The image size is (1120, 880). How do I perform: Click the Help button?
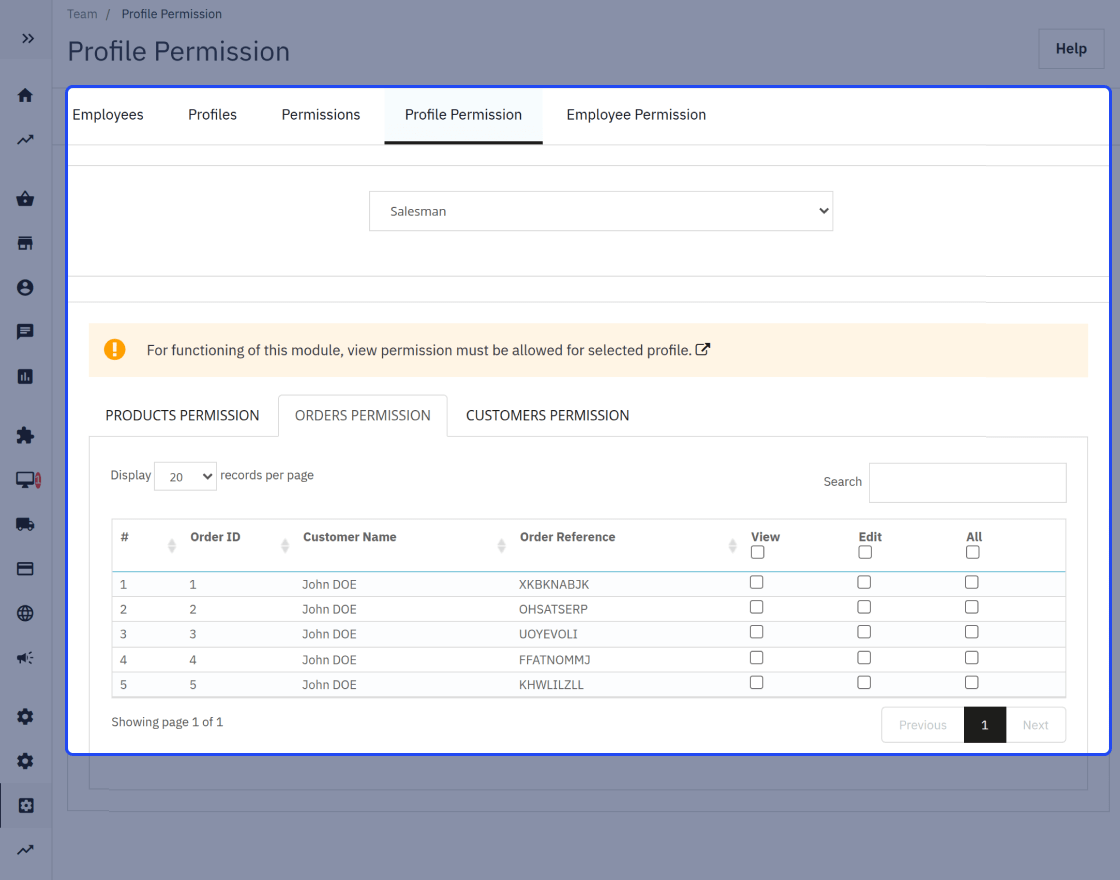click(1071, 49)
